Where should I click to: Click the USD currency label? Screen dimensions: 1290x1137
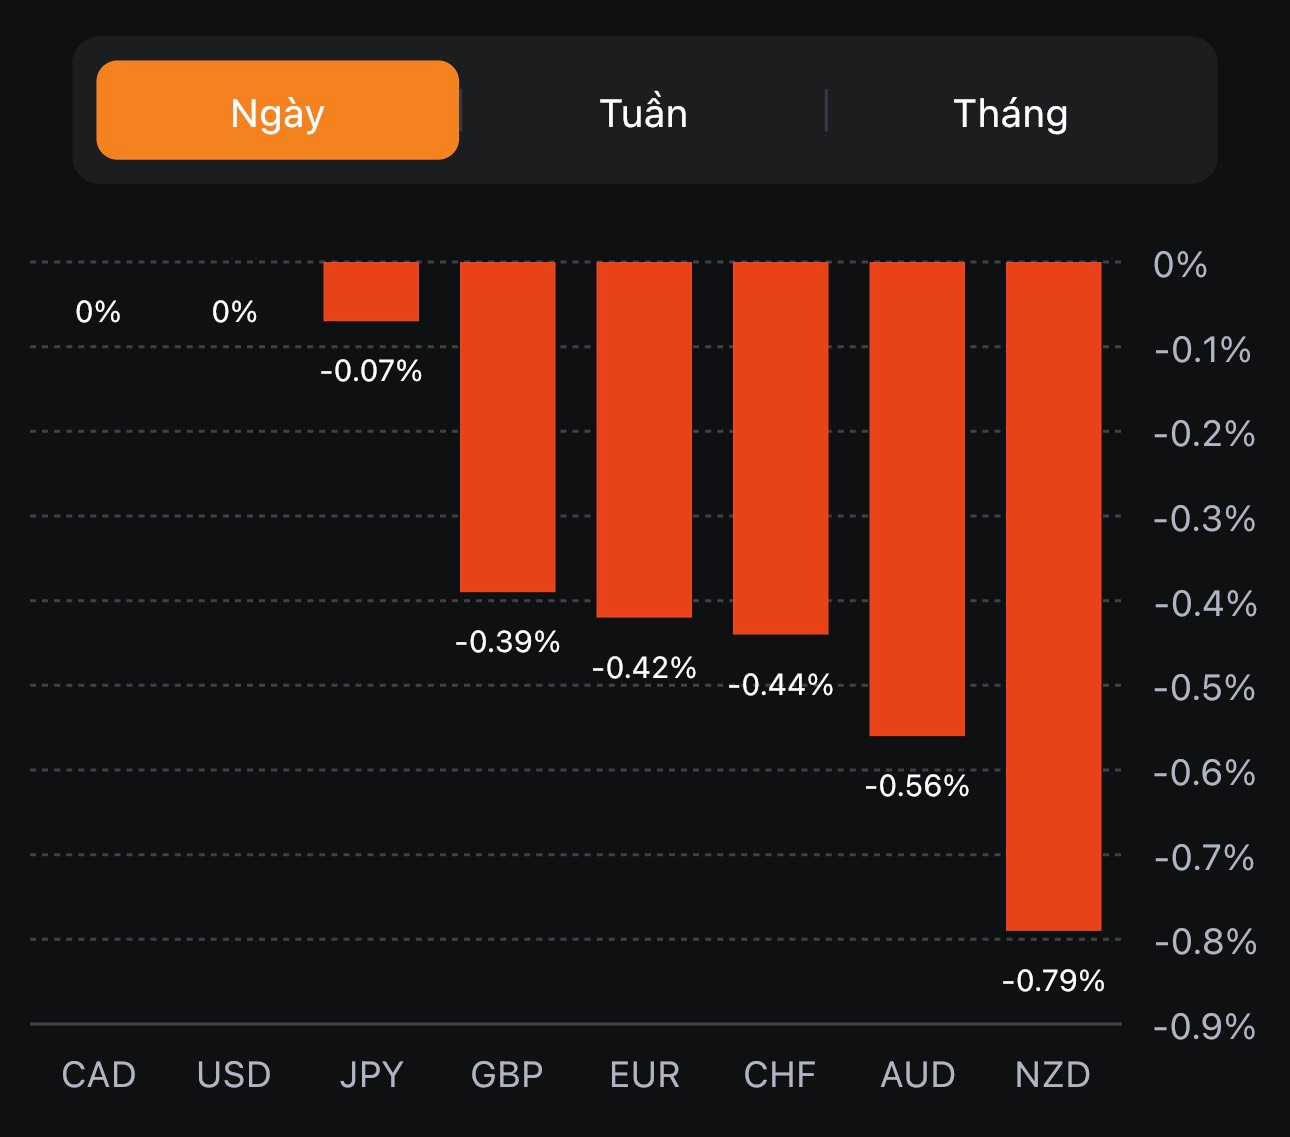coord(234,1075)
